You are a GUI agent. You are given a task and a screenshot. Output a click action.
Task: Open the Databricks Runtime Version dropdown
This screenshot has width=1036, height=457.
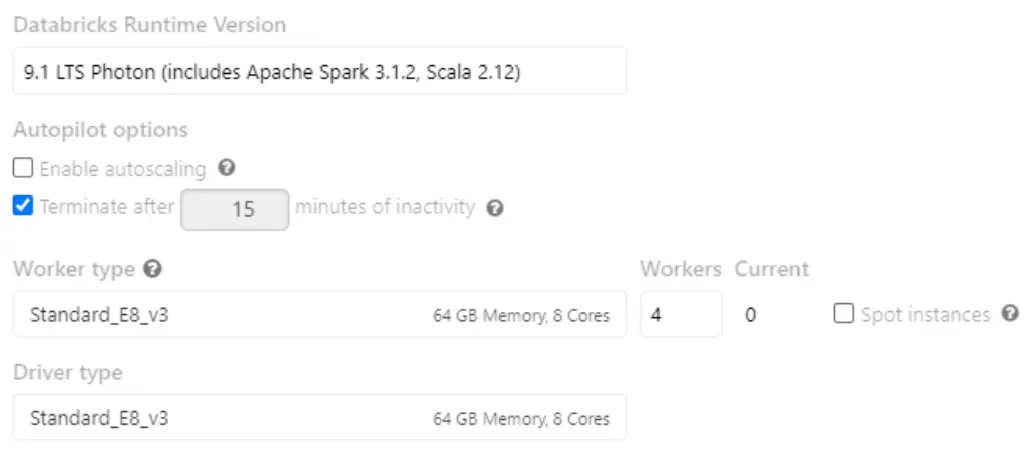(320, 71)
